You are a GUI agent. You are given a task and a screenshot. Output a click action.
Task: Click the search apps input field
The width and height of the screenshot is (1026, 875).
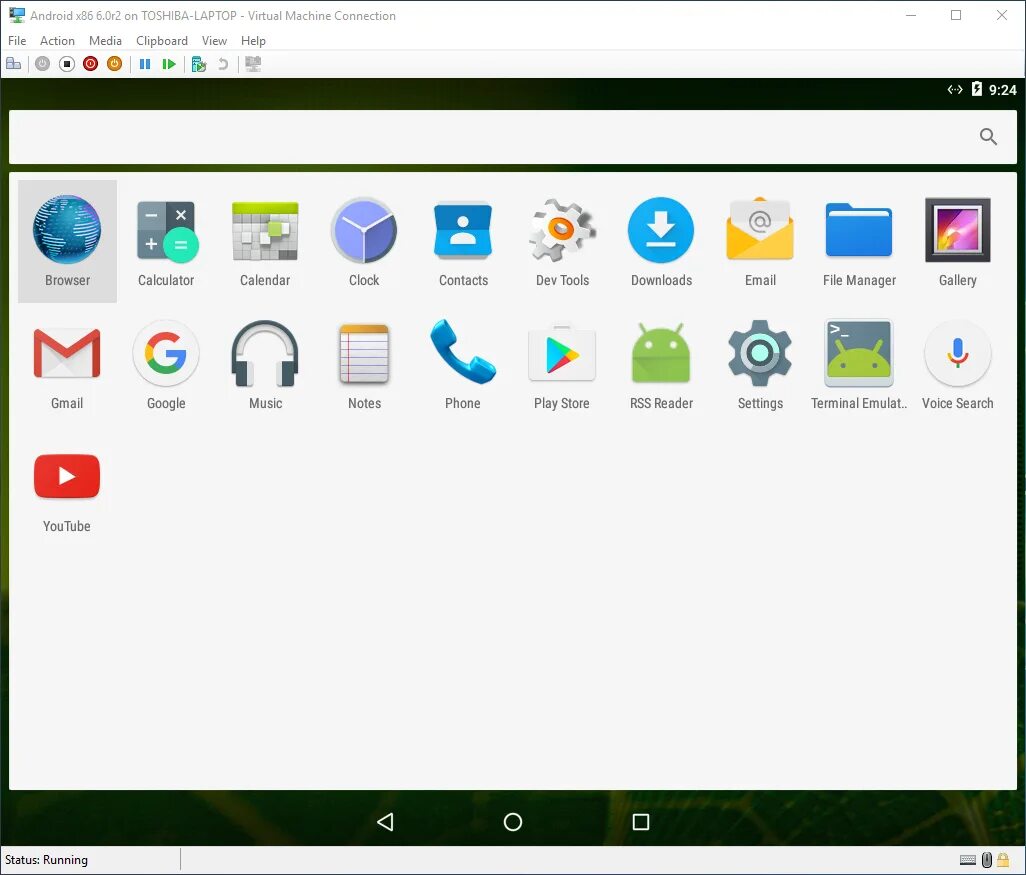pos(513,136)
